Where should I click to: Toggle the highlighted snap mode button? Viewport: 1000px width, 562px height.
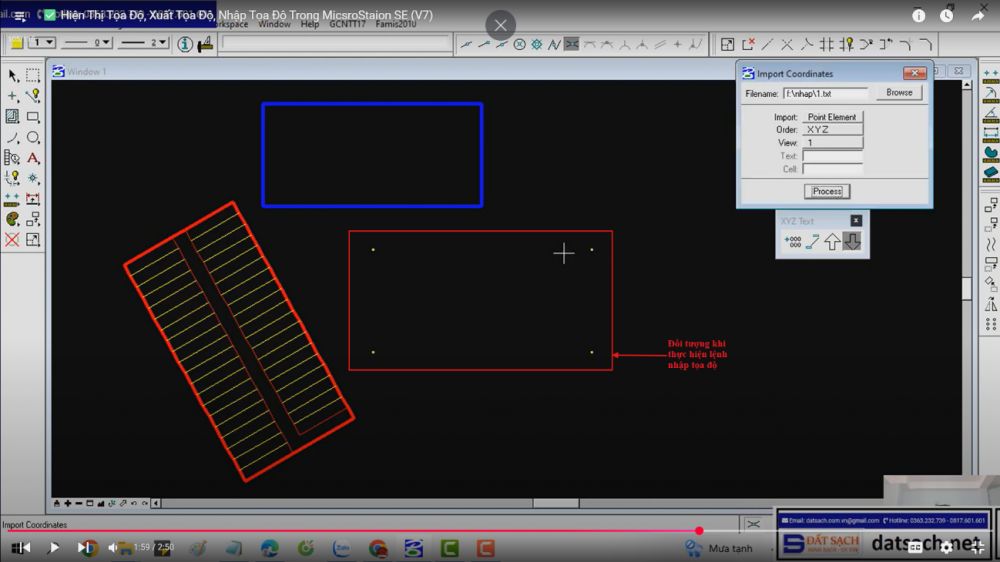tap(571, 44)
